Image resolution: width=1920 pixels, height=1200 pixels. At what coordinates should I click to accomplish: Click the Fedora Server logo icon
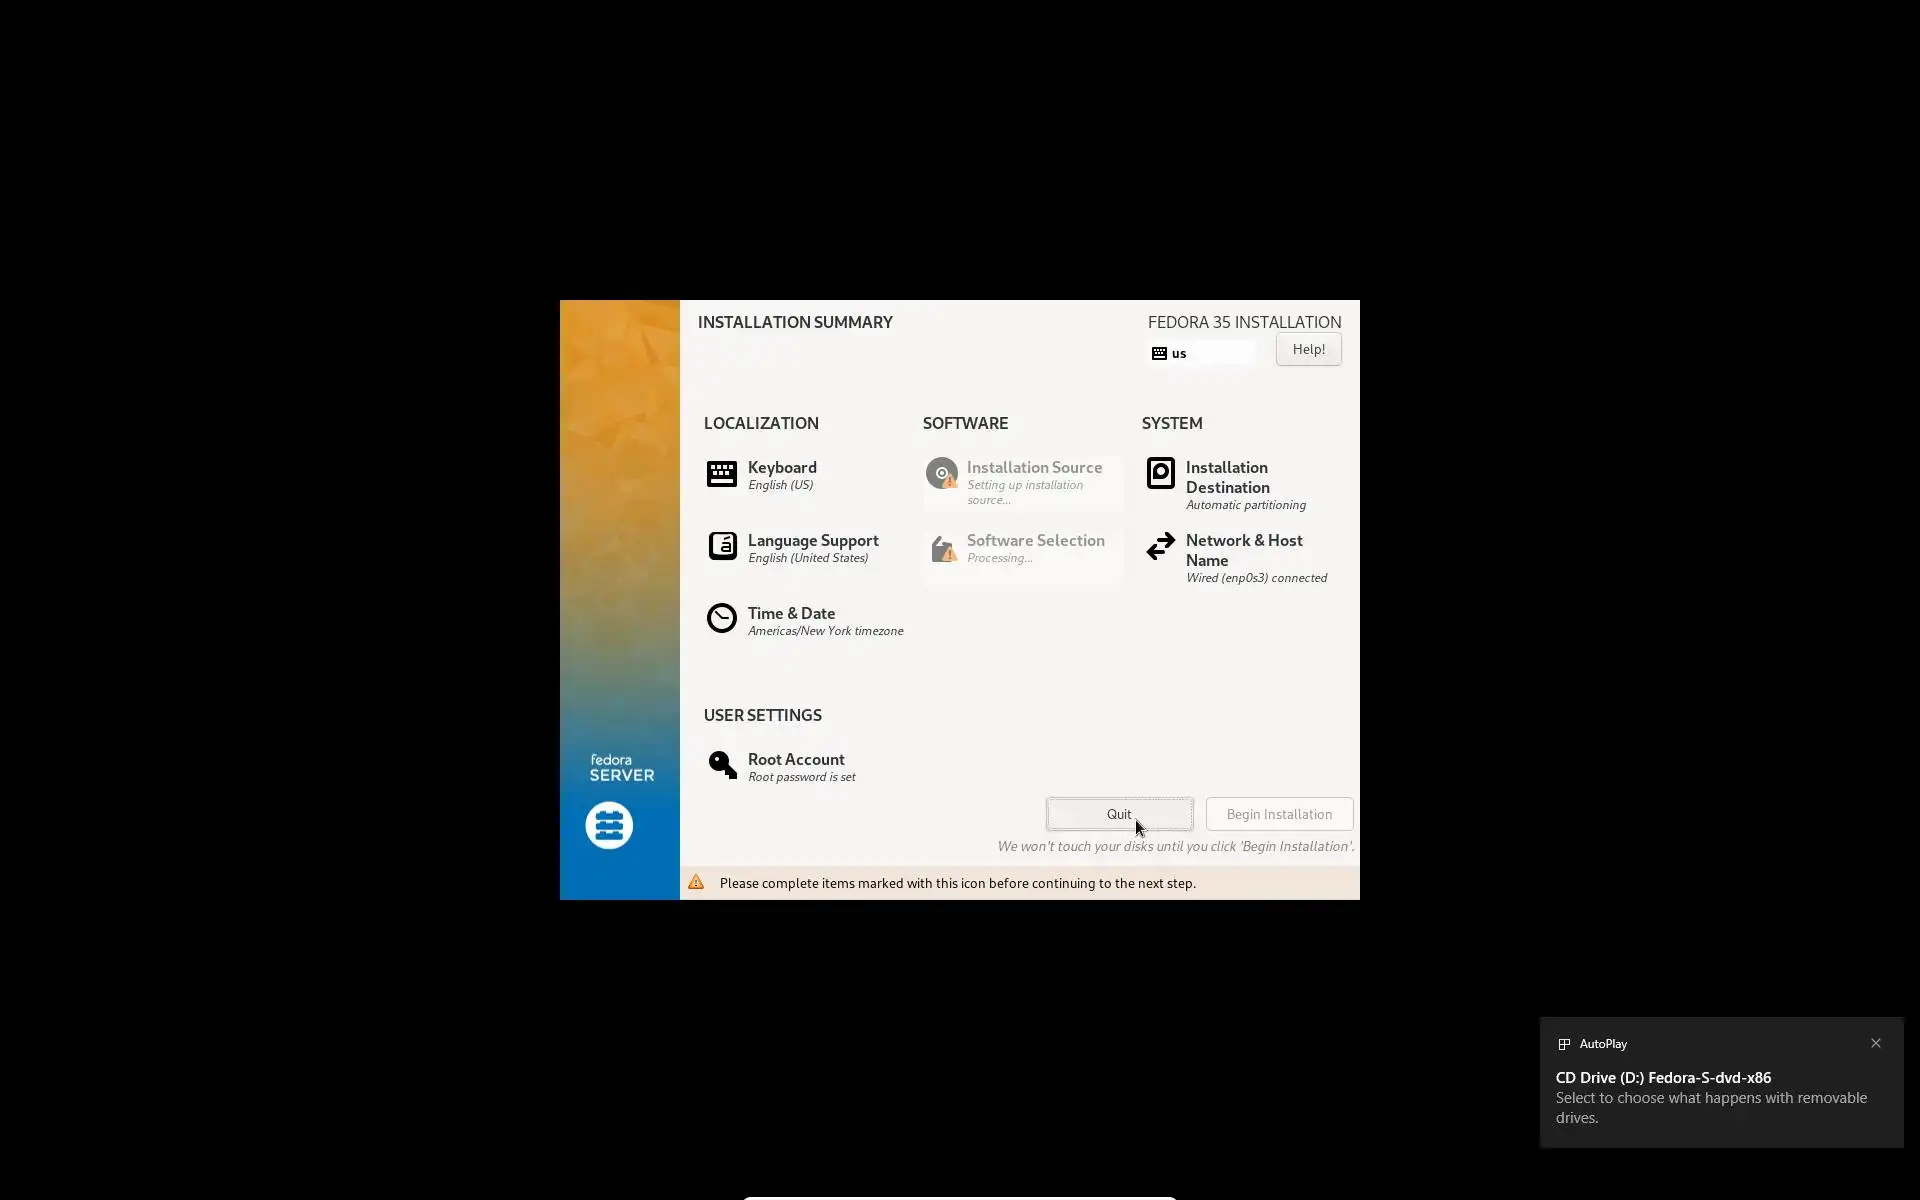point(609,826)
